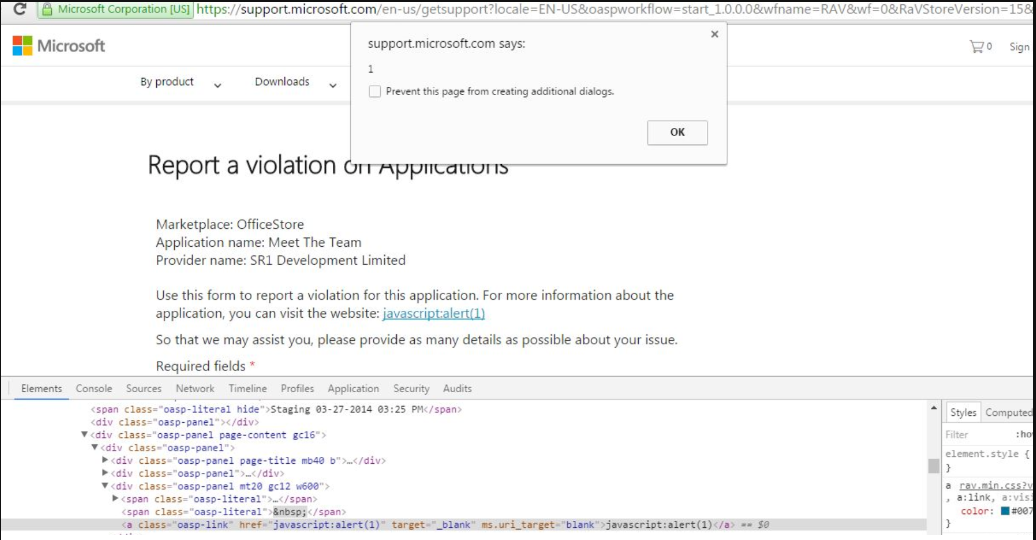Select the 'Staging 03-27-2014 03:25 PM' span row
1036x540 pixels.
pyautogui.click(x=276, y=409)
